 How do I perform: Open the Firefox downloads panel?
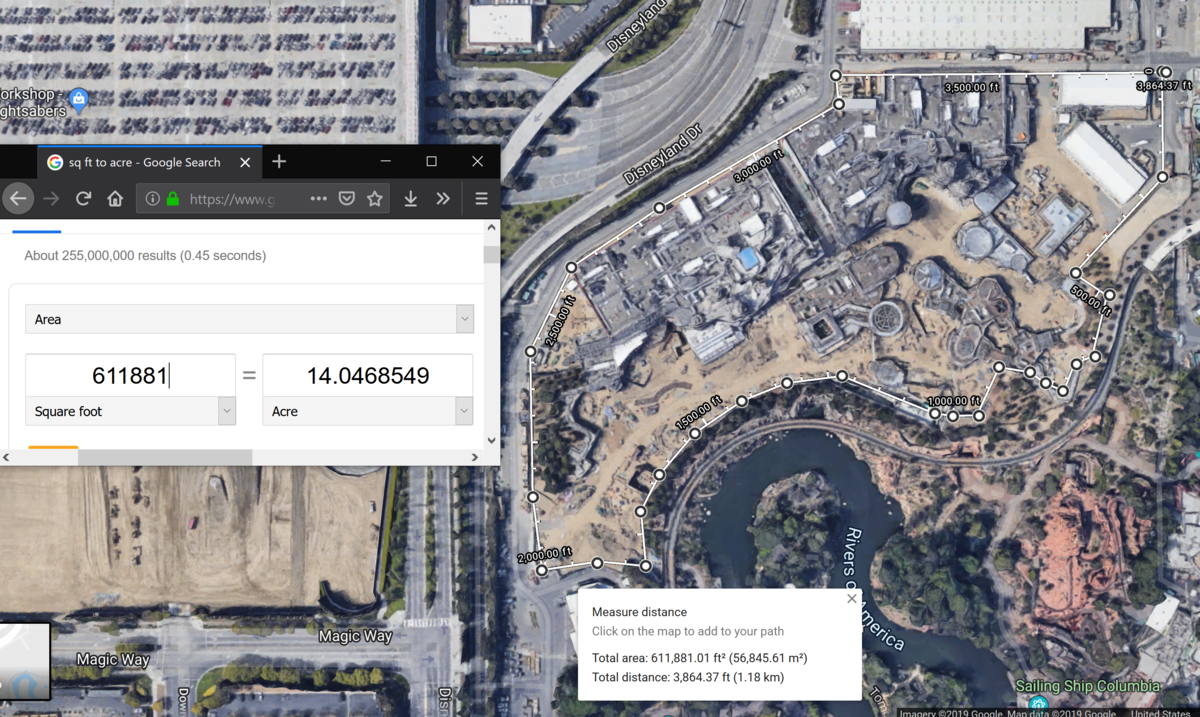410,199
